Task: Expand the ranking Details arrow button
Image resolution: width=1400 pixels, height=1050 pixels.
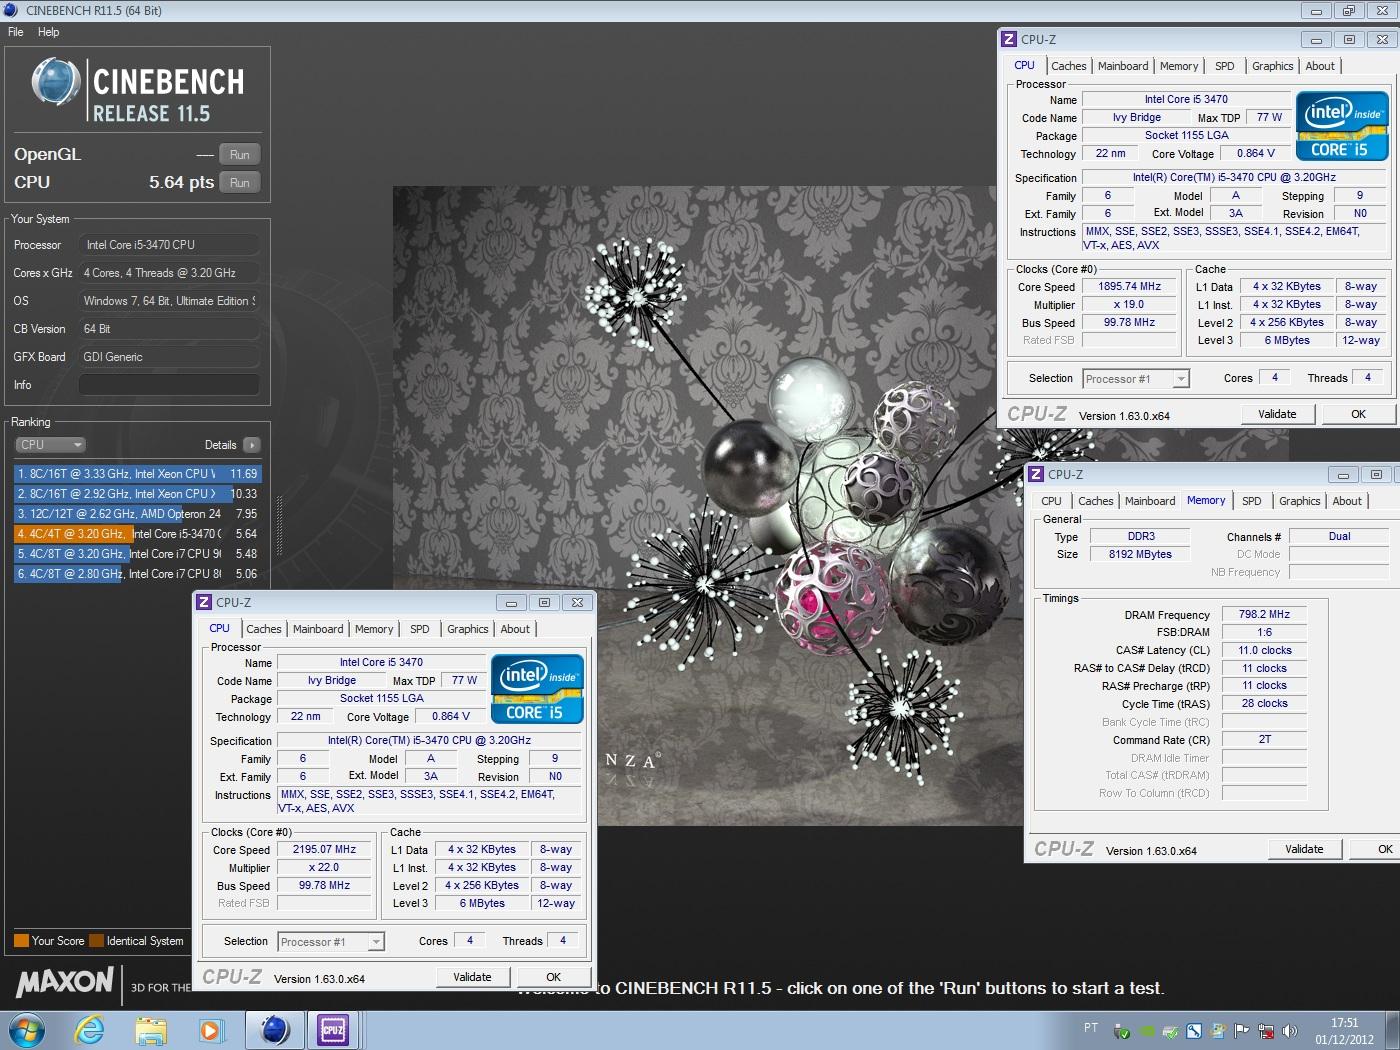Action: pos(251,445)
